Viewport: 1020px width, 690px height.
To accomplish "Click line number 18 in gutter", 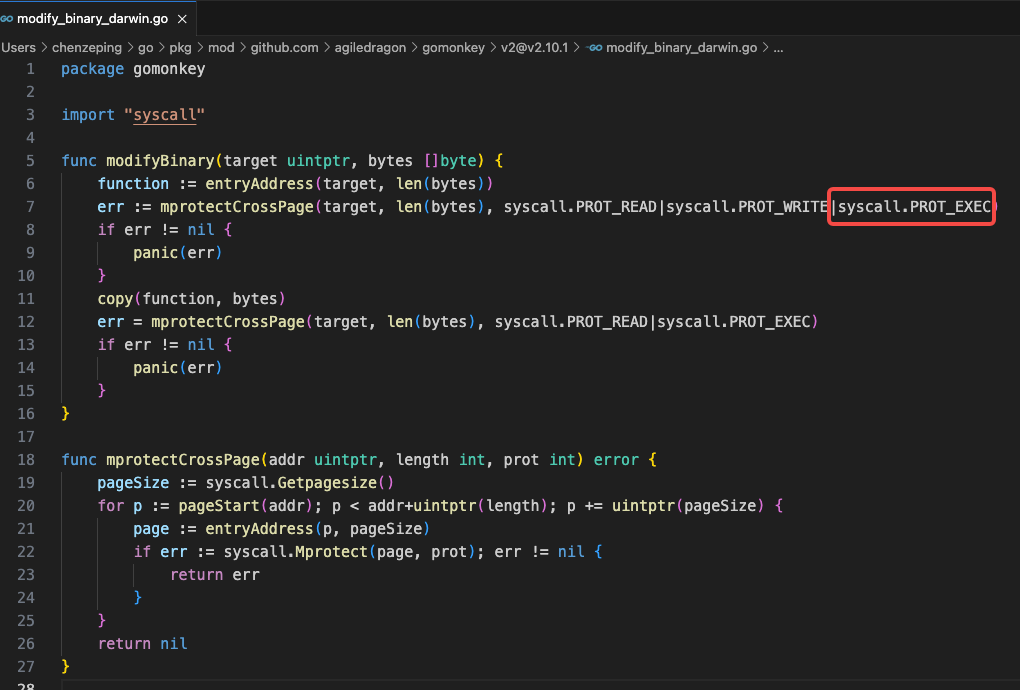I will [x=26, y=459].
